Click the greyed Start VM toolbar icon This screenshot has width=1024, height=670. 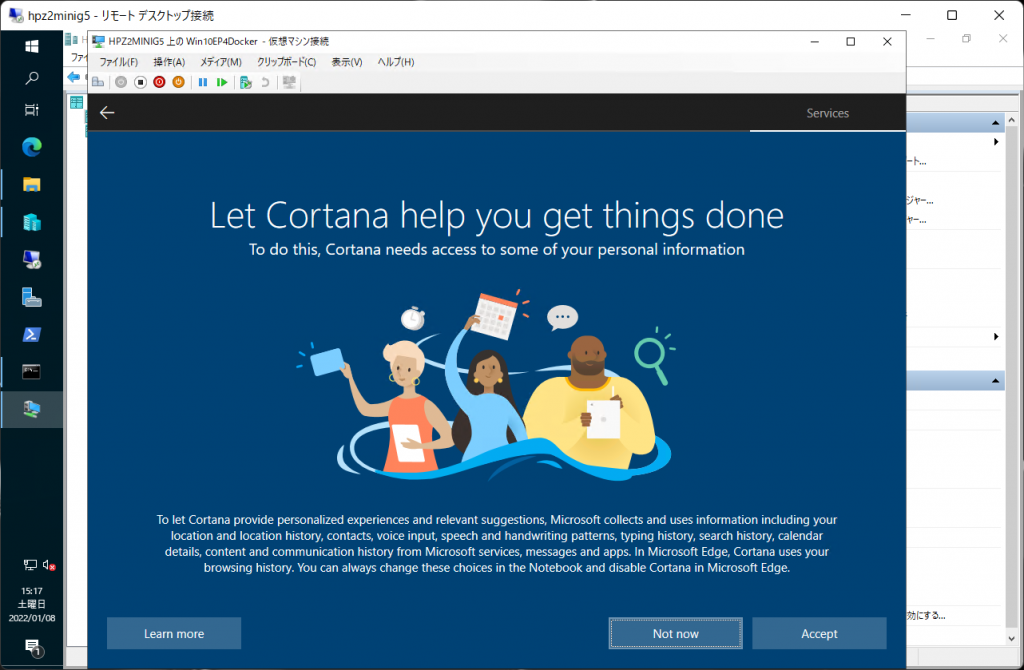click(121, 82)
